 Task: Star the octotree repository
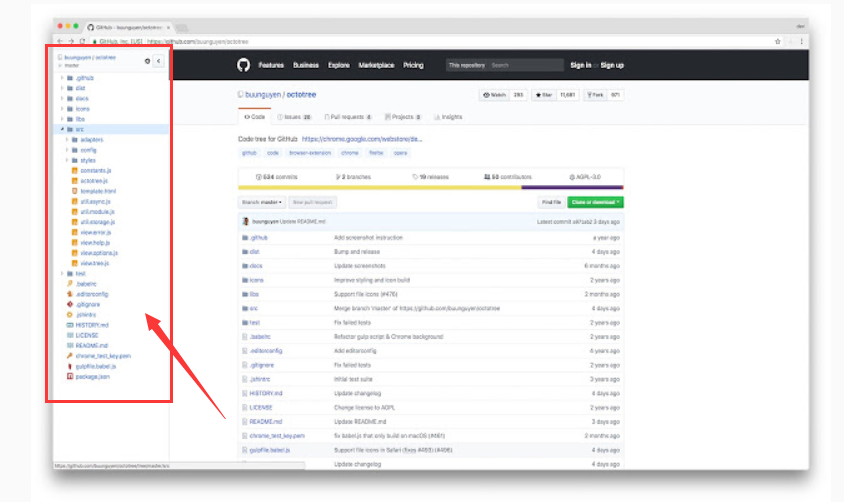pos(544,95)
